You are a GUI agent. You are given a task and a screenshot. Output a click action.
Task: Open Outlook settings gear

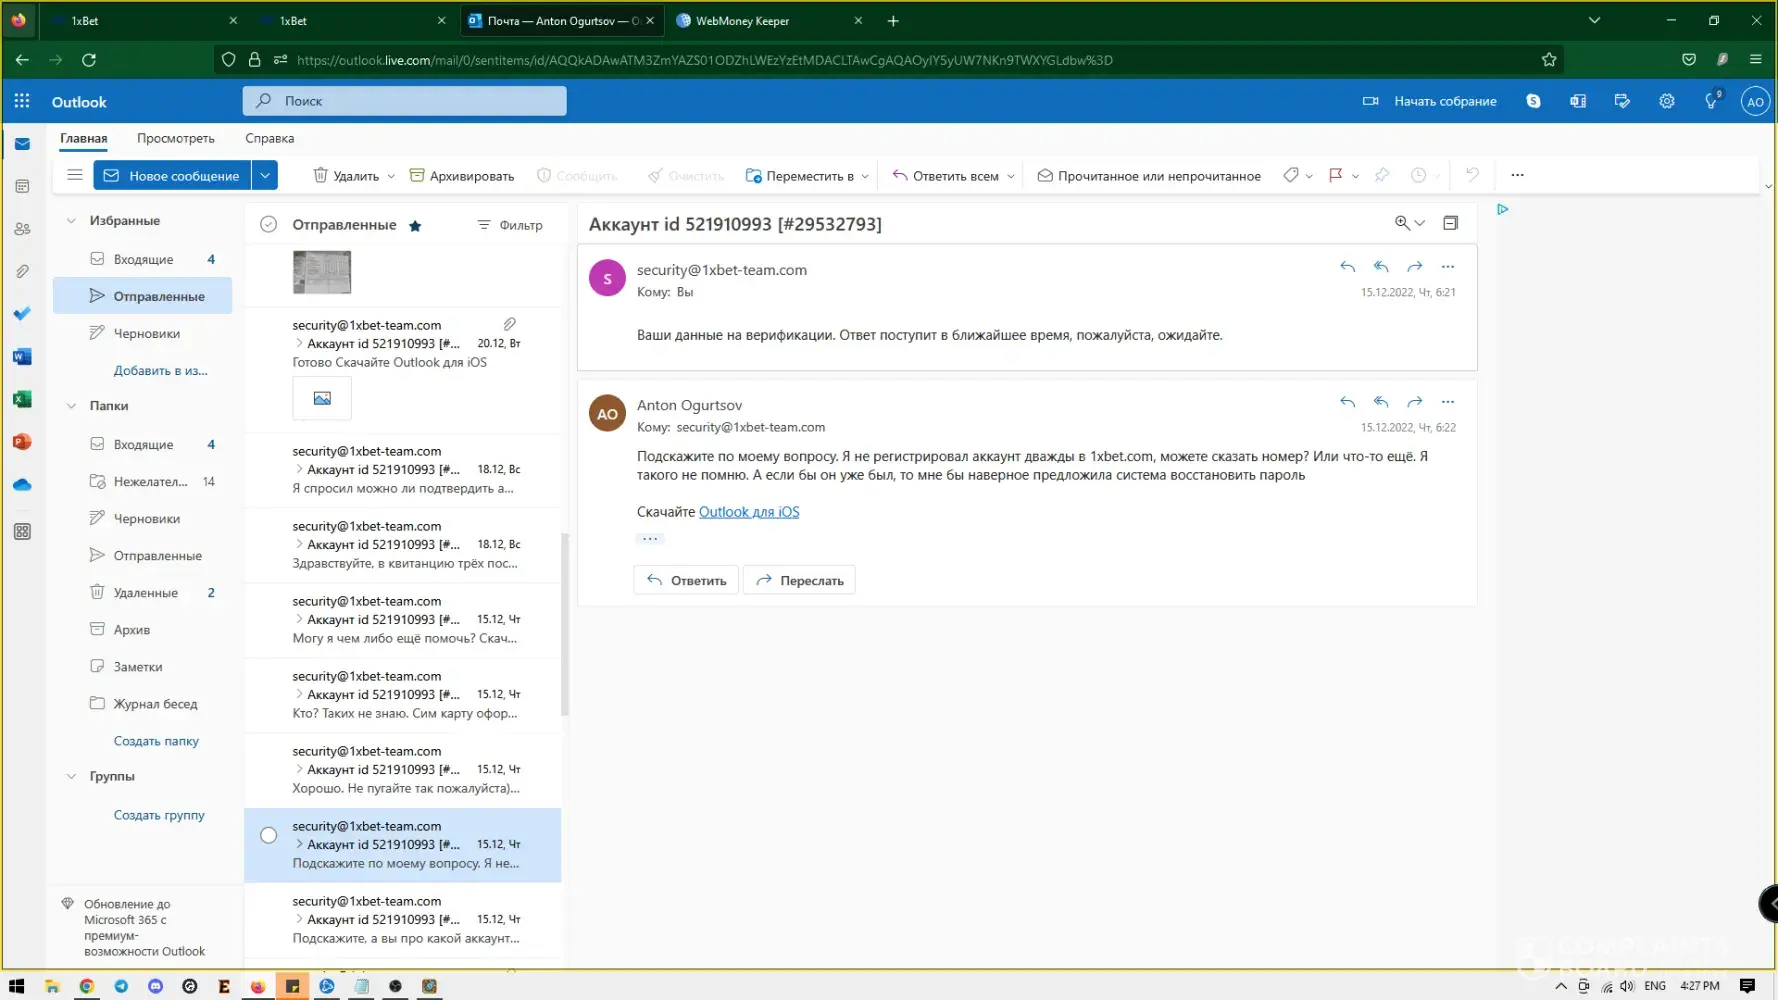[1666, 101]
